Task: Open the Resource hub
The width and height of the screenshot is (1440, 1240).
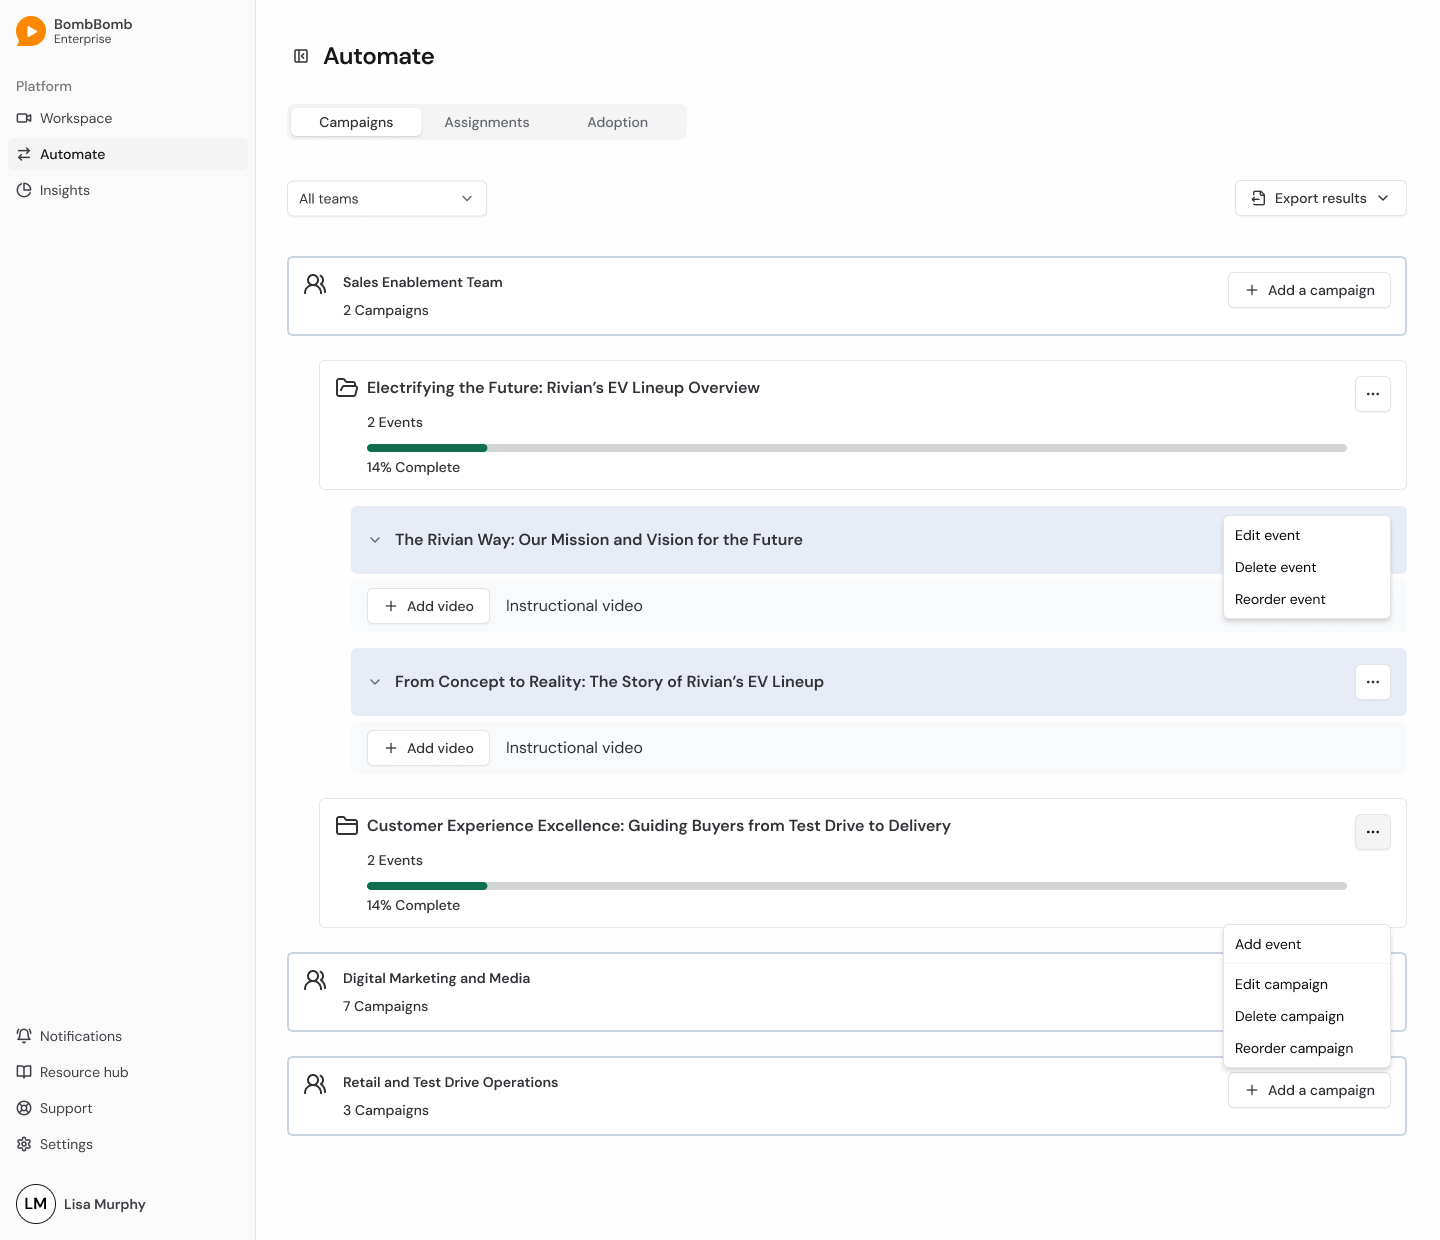Action: pos(84,1072)
